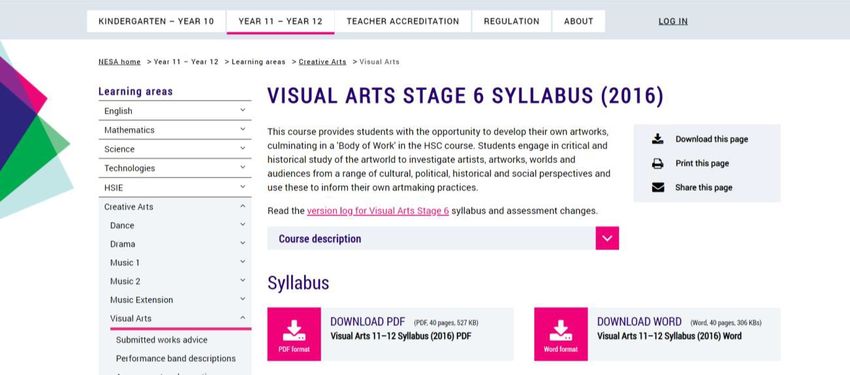Expand the Music 2 submenu chevron
Screen dimensions: 850x375
242,281
